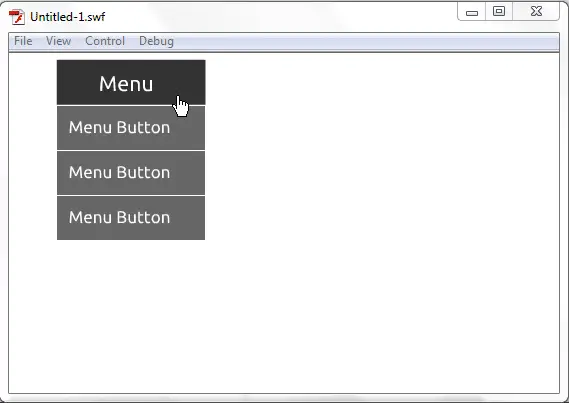Choose the second Menu Button item
Viewport: 570px width, 403px height.
point(131,173)
